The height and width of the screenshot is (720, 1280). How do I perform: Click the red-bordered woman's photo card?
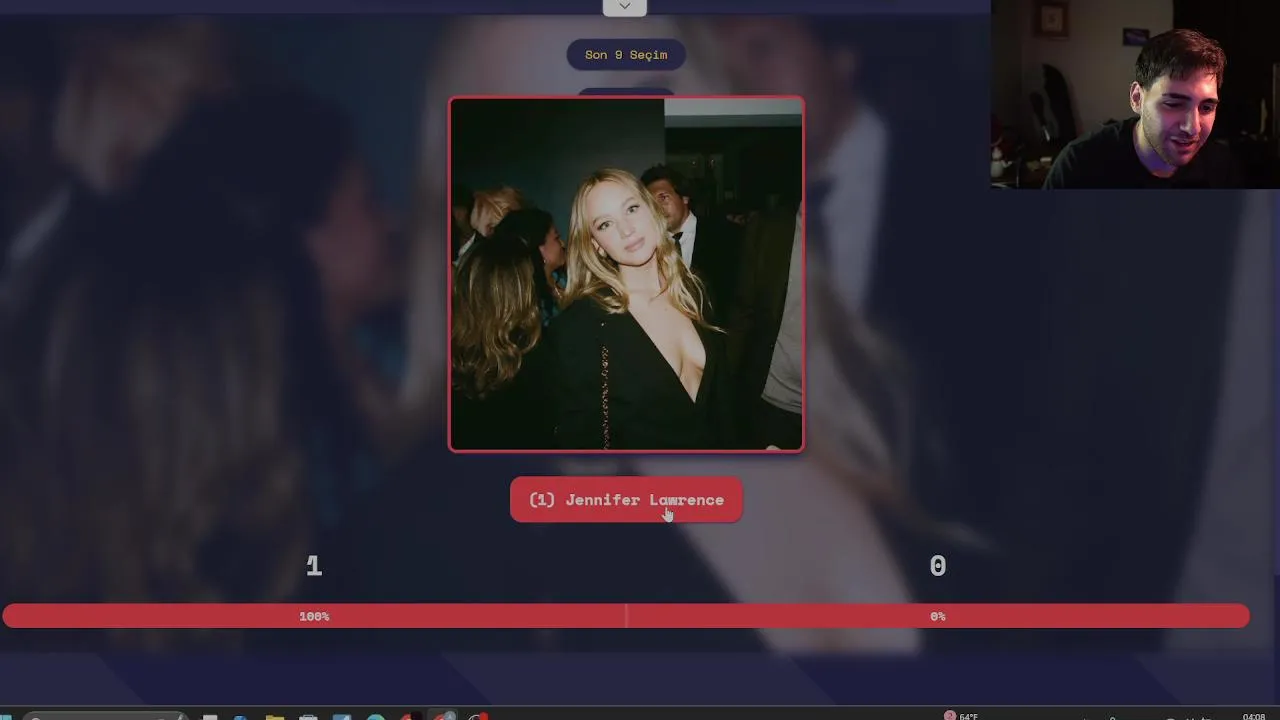626,274
